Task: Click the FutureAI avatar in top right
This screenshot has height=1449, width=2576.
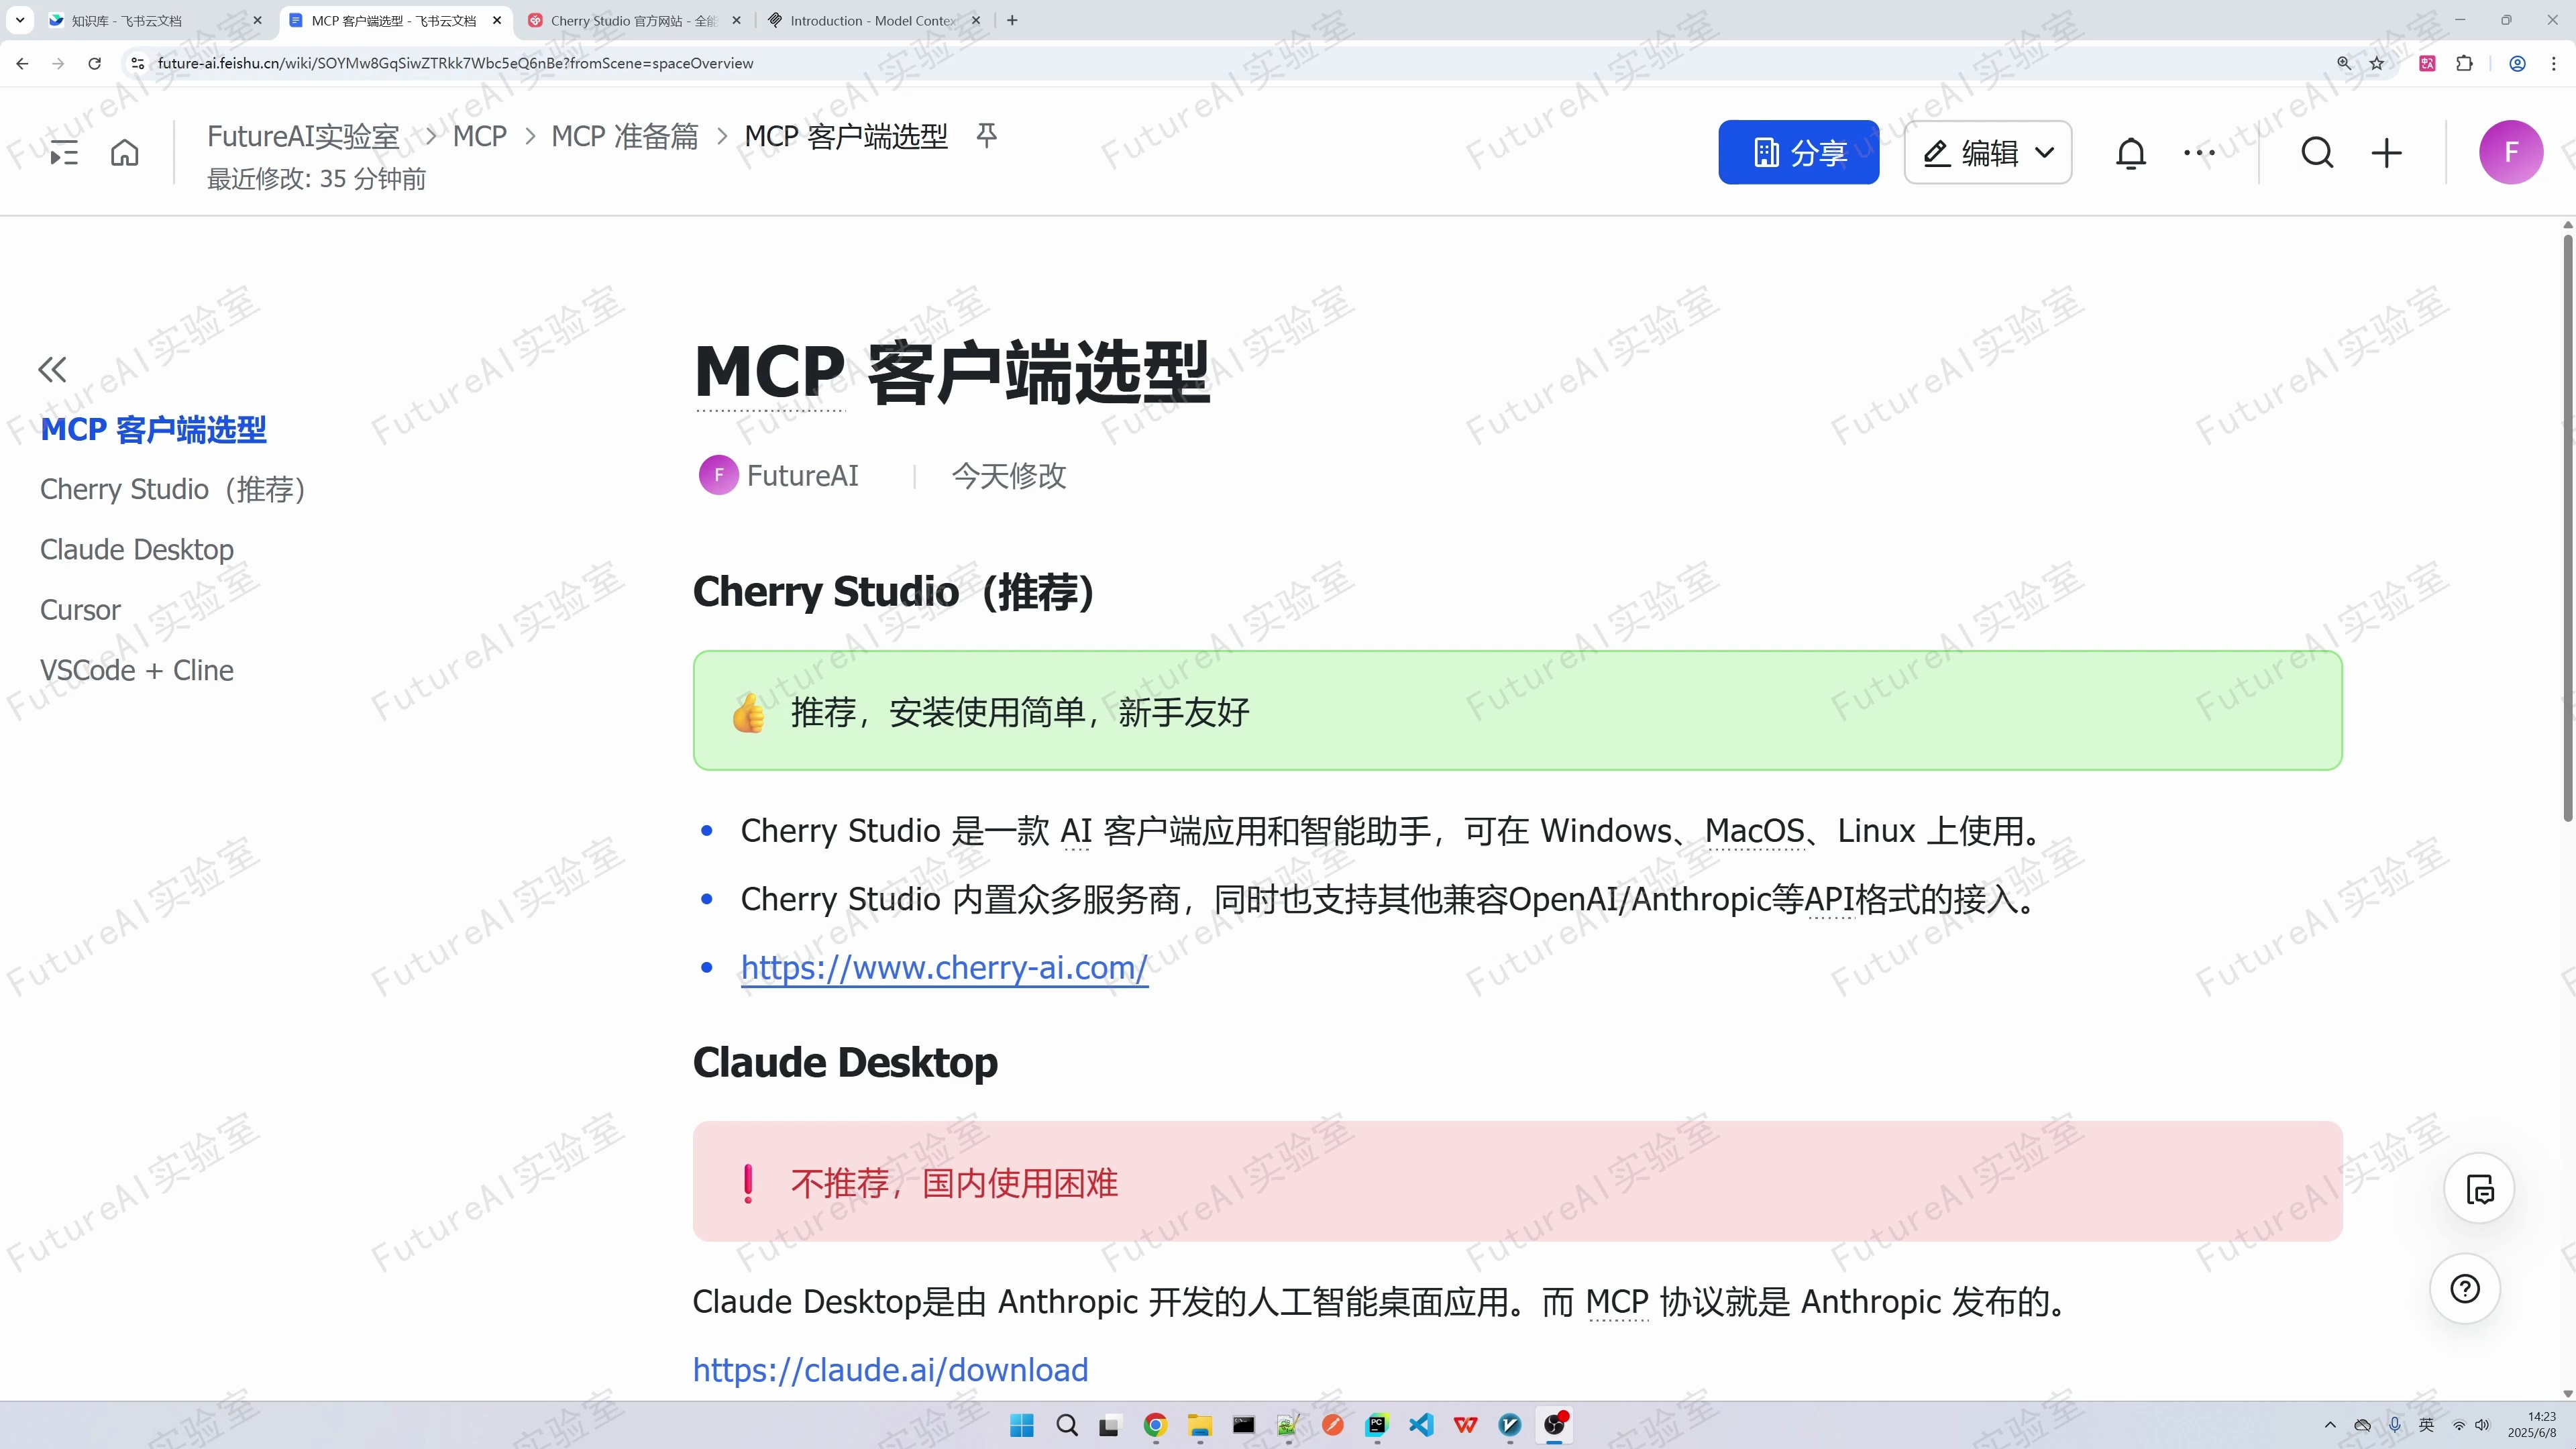Action: 2513,152
